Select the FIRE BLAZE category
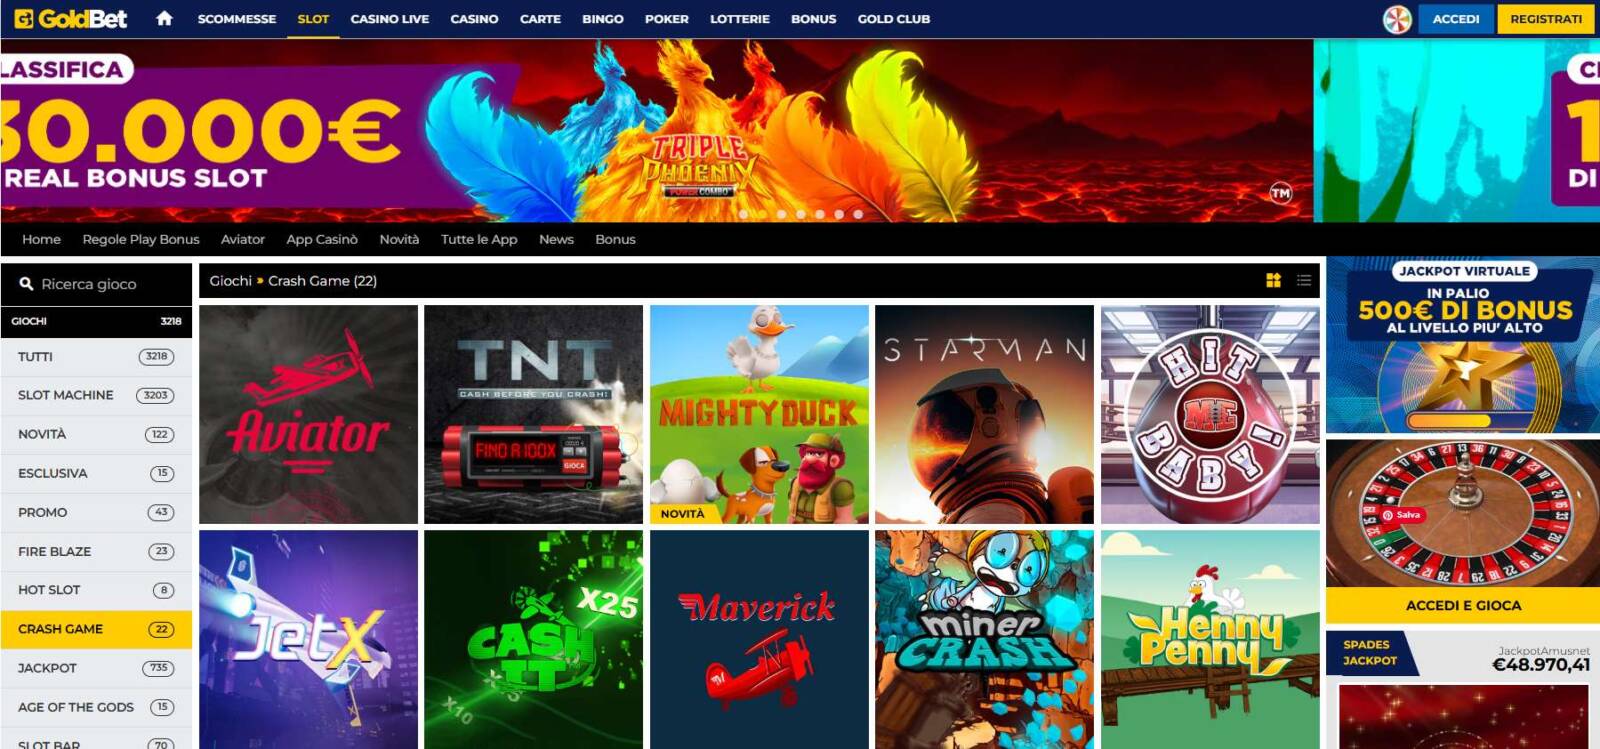Image resolution: width=1600 pixels, height=749 pixels. click(x=96, y=552)
